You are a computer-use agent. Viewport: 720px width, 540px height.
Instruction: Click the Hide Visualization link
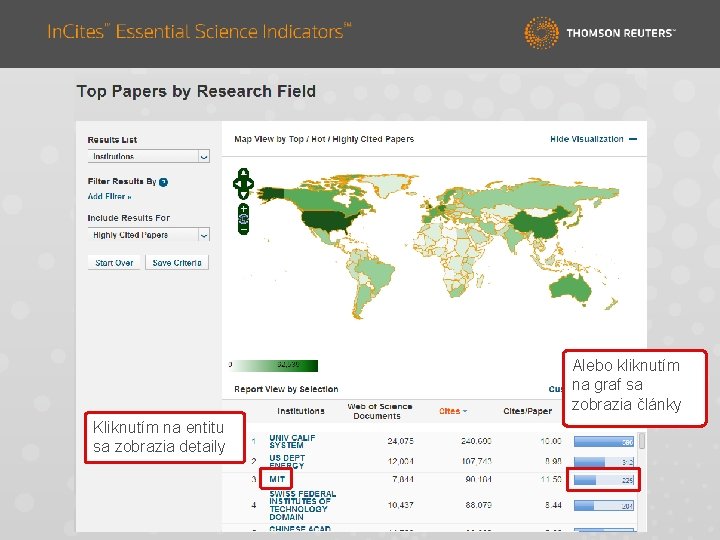(586, 139)
